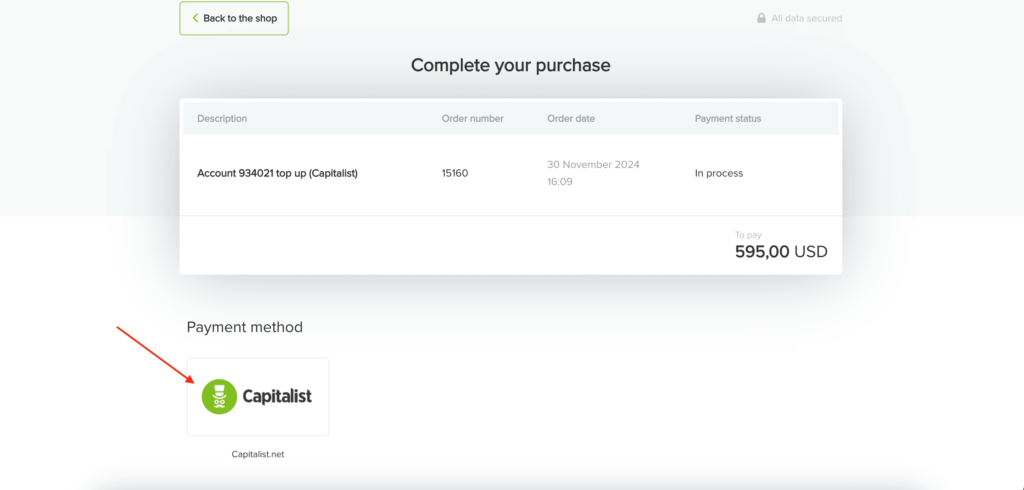This screenshot has width=1024, height=490.
Task: Click the 595,00 USD amount to pay
Action: [x=781, y=252]
